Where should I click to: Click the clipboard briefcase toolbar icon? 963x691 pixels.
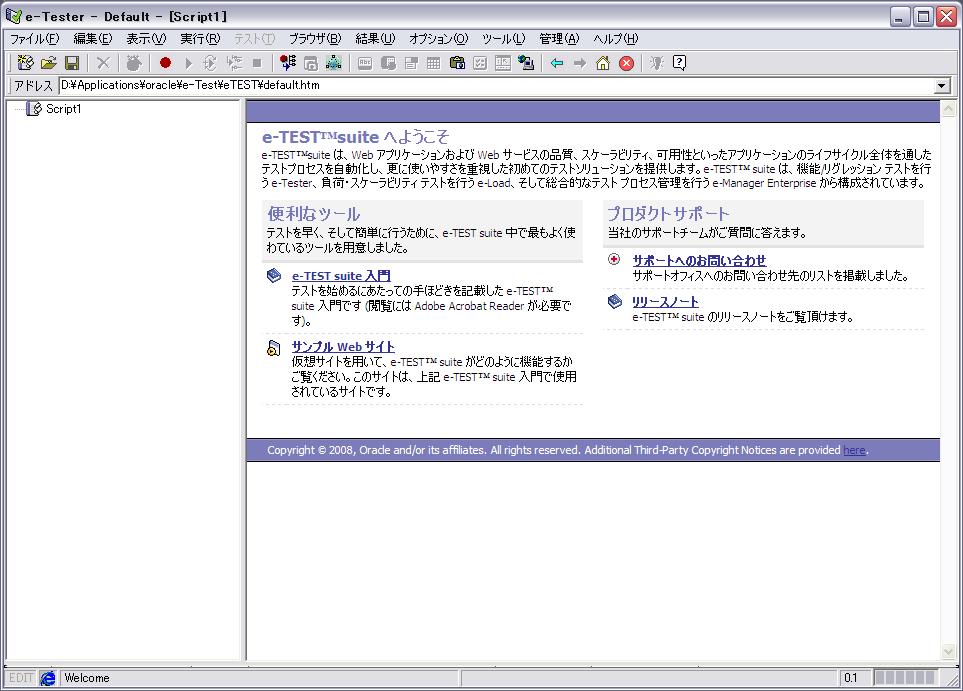click(x=457, y=63)
